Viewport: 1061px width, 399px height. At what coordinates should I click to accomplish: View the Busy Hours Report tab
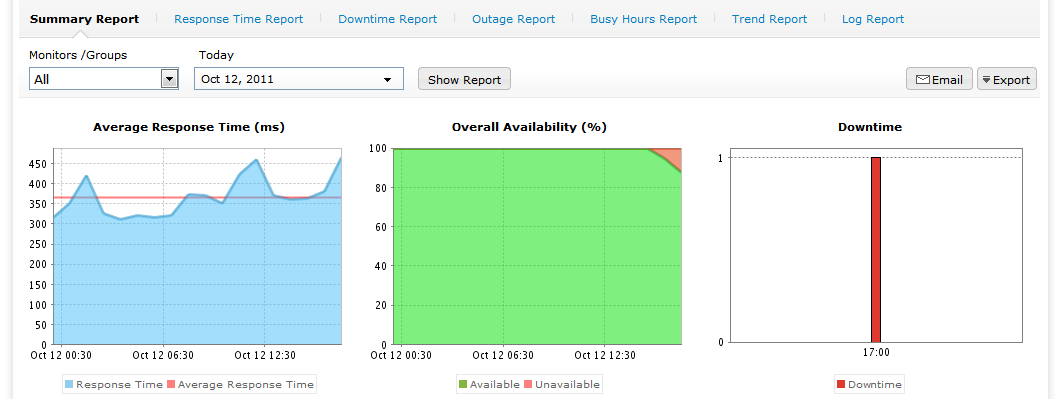click(x=644, y=19)
